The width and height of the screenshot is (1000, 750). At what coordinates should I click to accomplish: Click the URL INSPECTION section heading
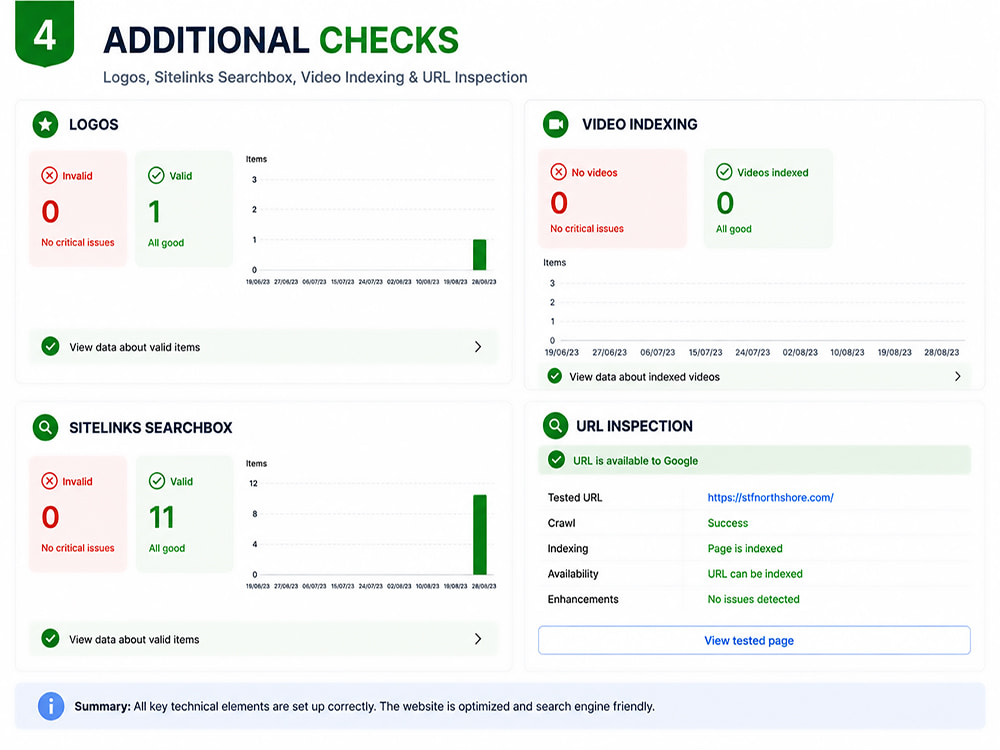tap(634, 426)
